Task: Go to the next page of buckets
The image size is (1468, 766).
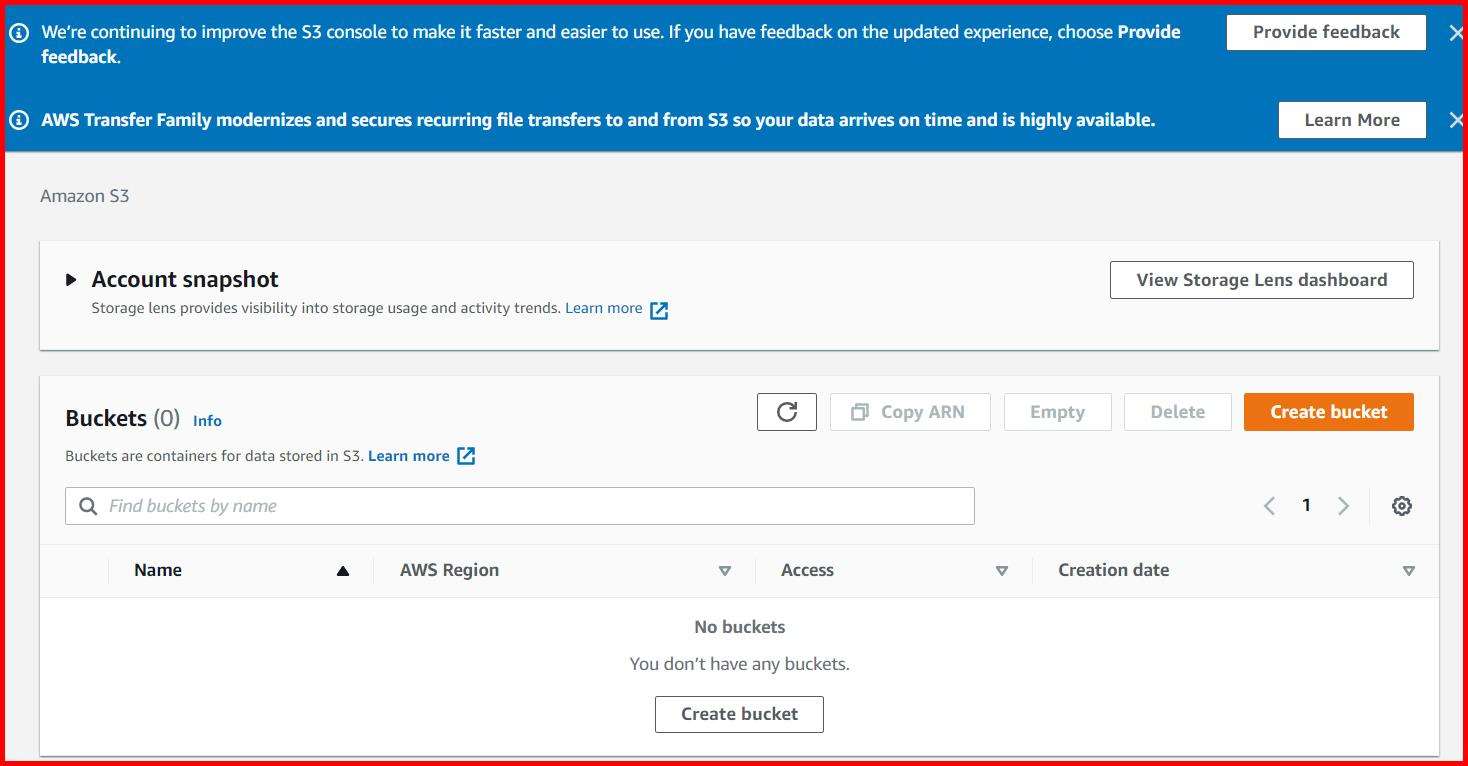Action: 1343,505
